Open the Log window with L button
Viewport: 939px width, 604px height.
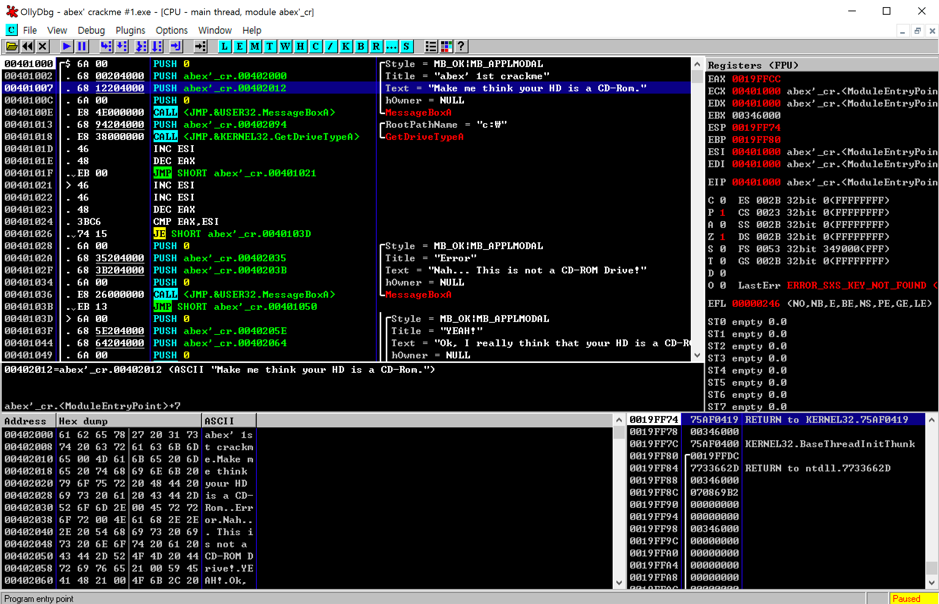click(225, 46)
